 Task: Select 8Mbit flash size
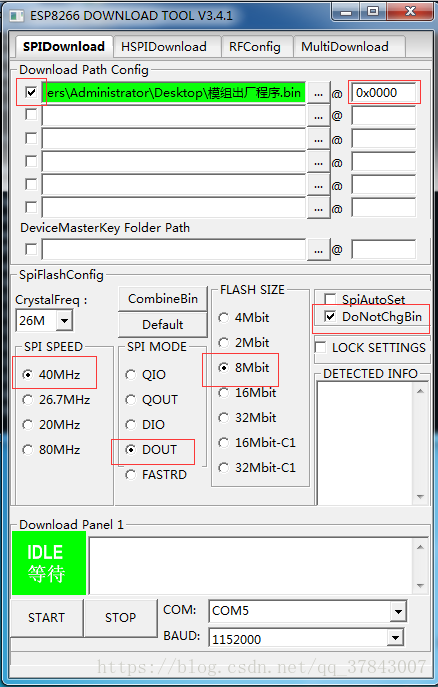(x=244, y=368)
